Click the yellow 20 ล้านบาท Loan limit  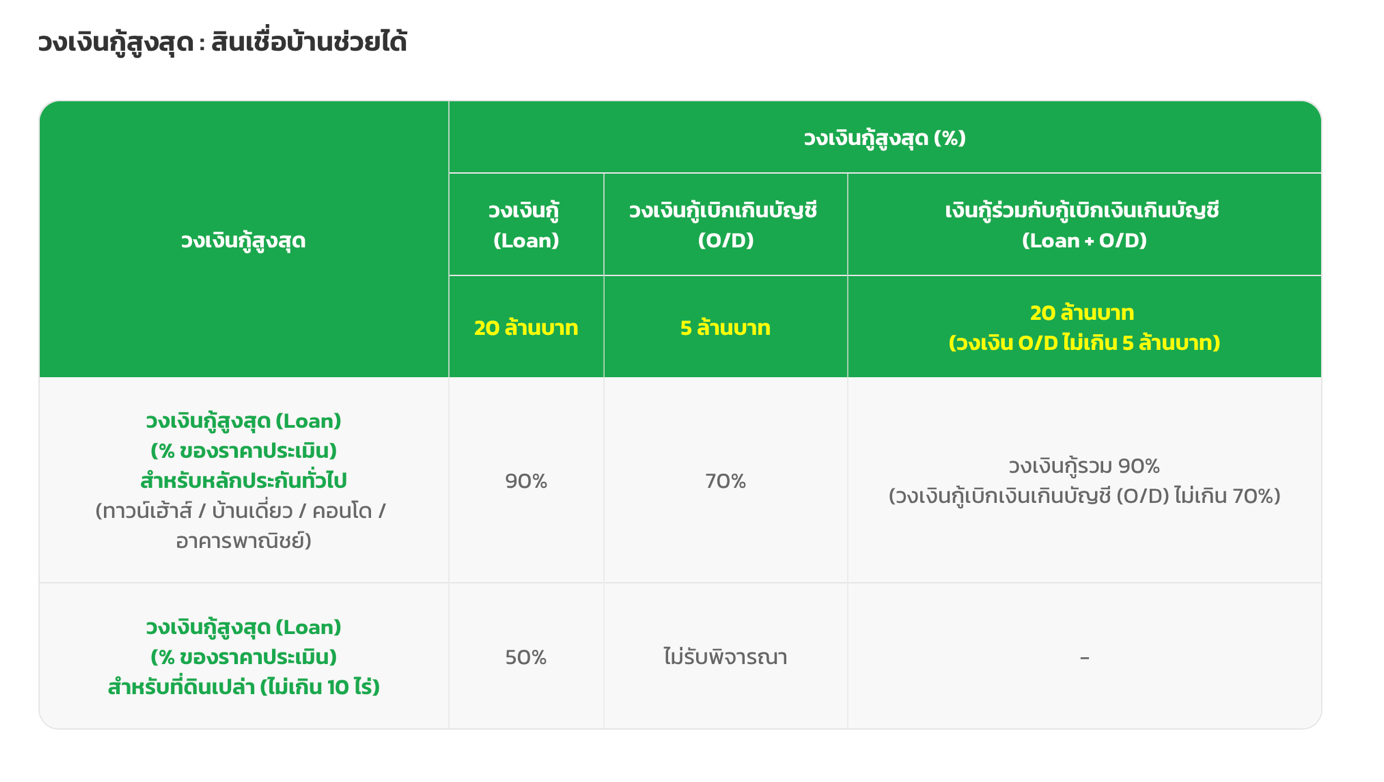click(x=526, y=328)
